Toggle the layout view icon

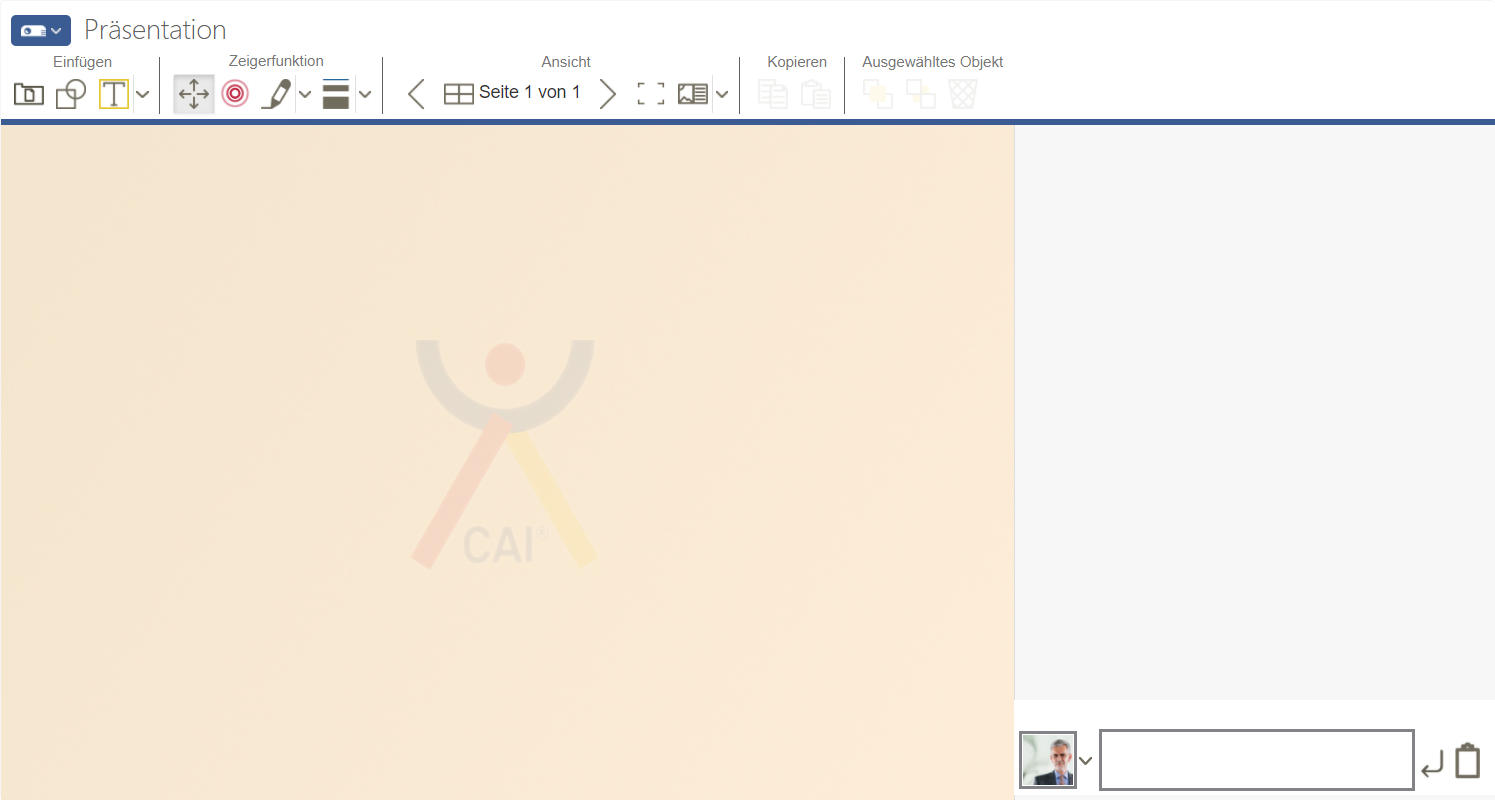693,94
